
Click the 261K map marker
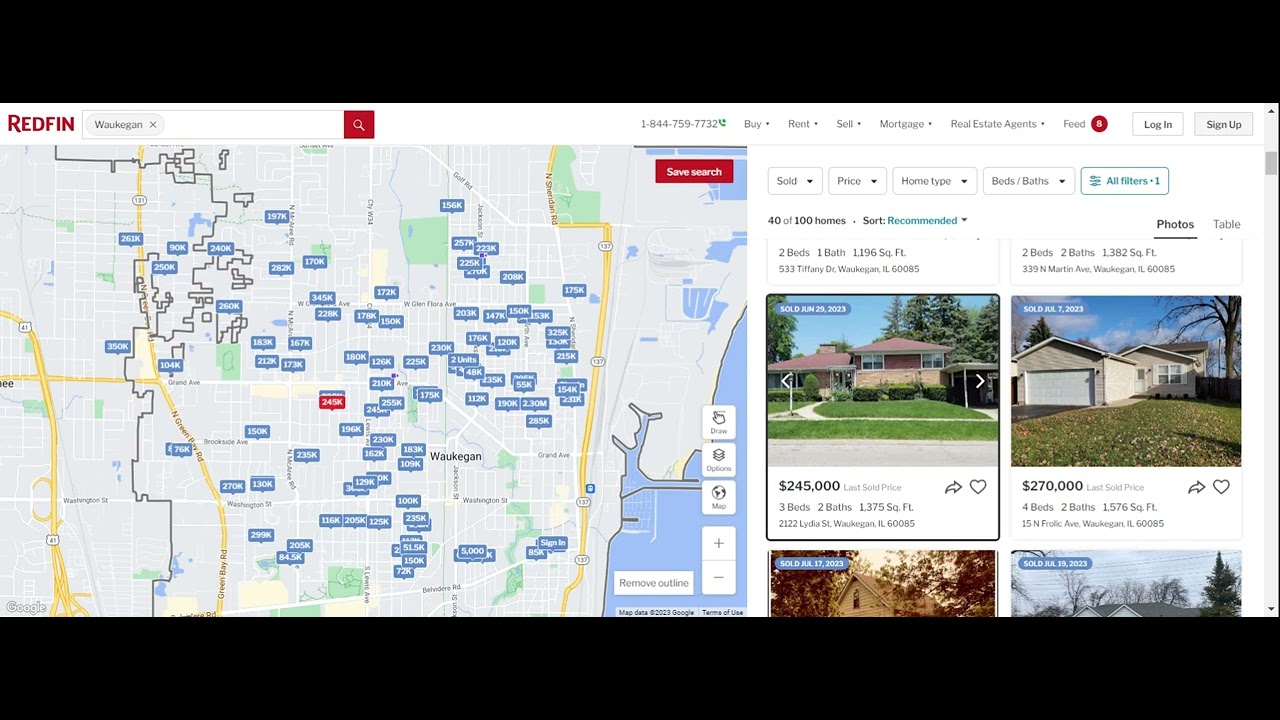pyautogui.click(x=130, y=239)
